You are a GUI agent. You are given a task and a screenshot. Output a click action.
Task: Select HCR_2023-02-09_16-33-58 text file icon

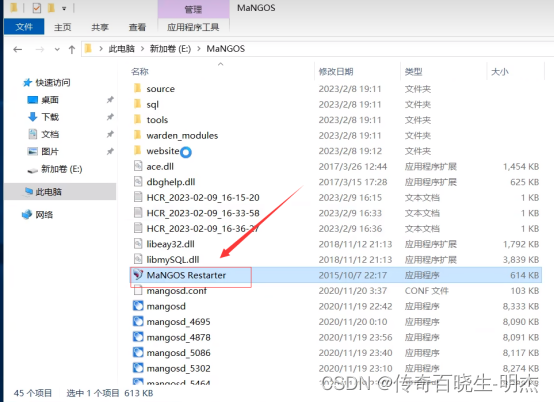tap(138, 212)
